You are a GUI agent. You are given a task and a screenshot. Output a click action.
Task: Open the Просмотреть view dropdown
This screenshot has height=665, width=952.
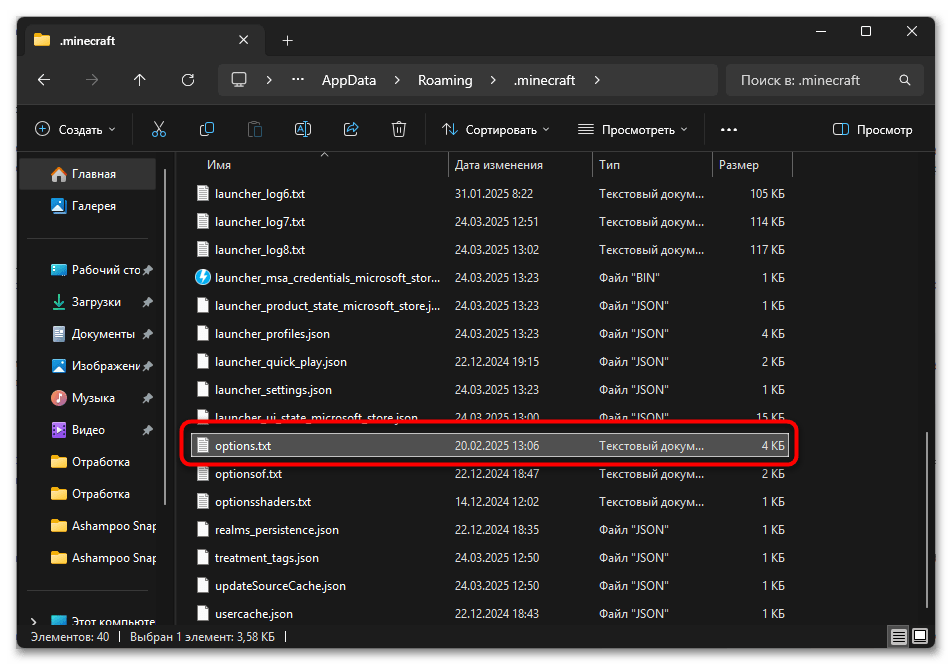633,129
